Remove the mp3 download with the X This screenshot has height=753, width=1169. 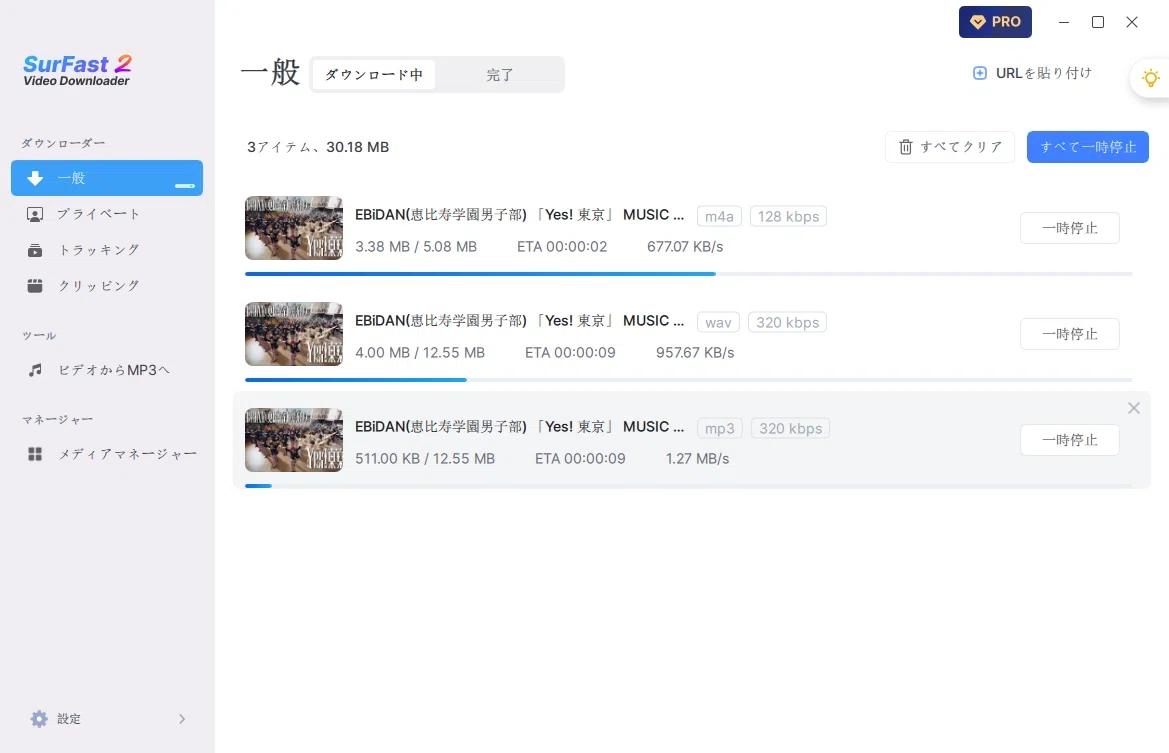click(x=1133, y=408)
